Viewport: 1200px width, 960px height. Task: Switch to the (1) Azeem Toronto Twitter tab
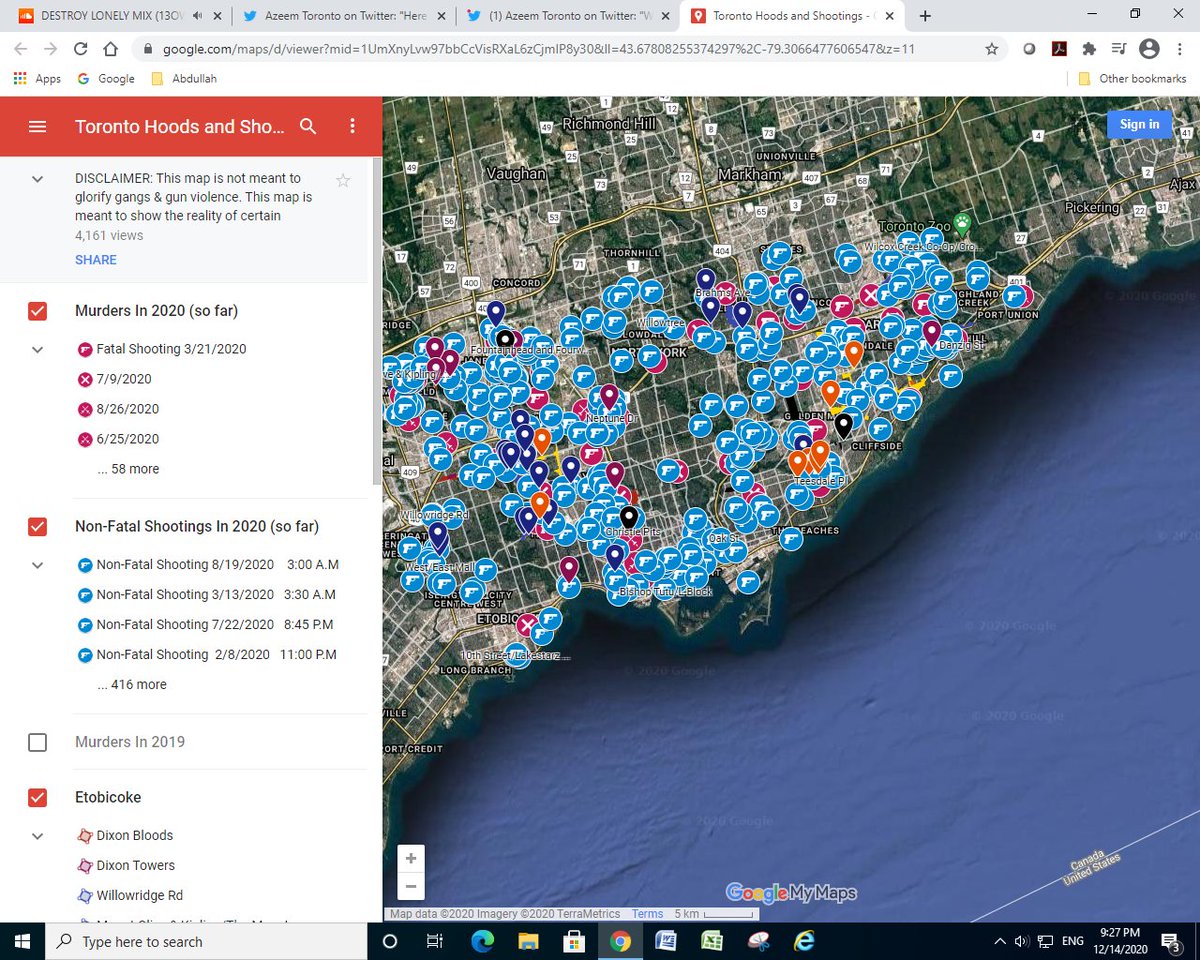tap(566, 16)
